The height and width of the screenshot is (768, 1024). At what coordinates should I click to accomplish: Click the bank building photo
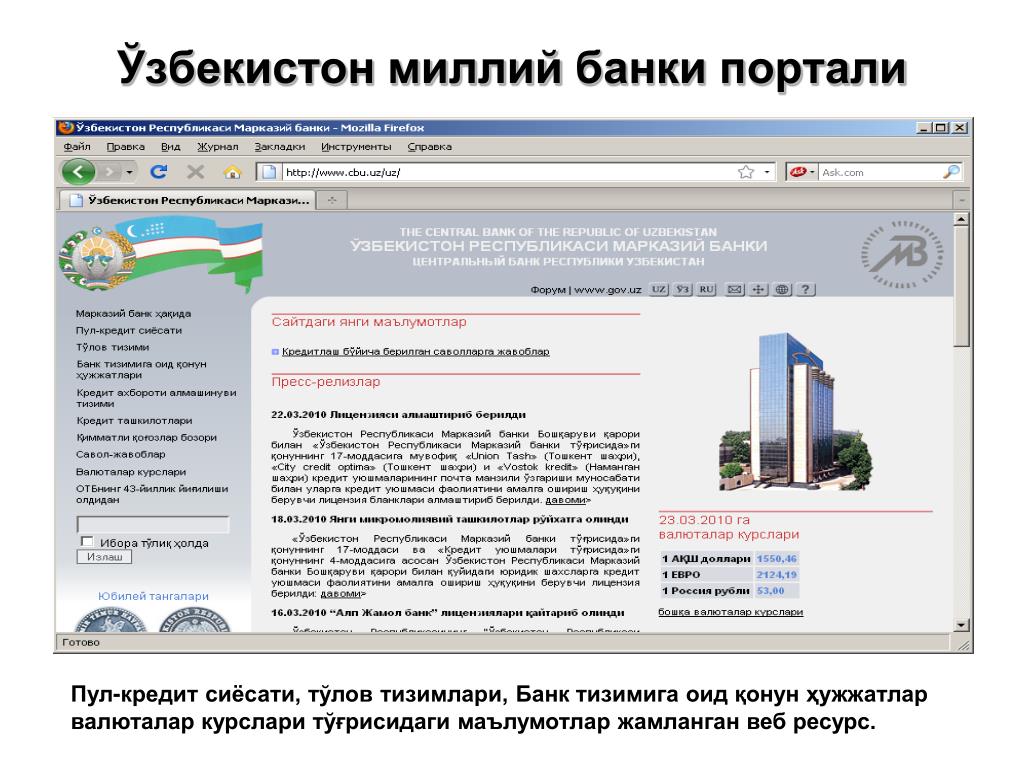(x=797, y=412)
